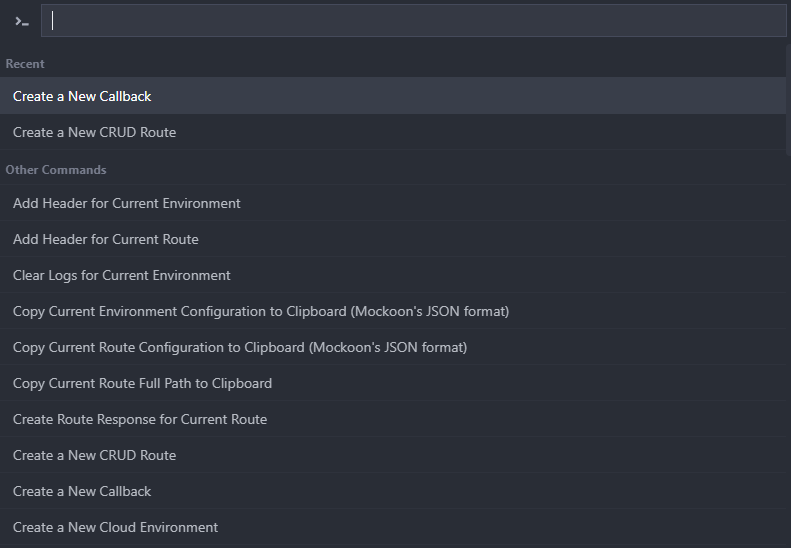Click the Other Commands section header
Image resolution: width=791 pixels, height=548 pixels.
56,170
